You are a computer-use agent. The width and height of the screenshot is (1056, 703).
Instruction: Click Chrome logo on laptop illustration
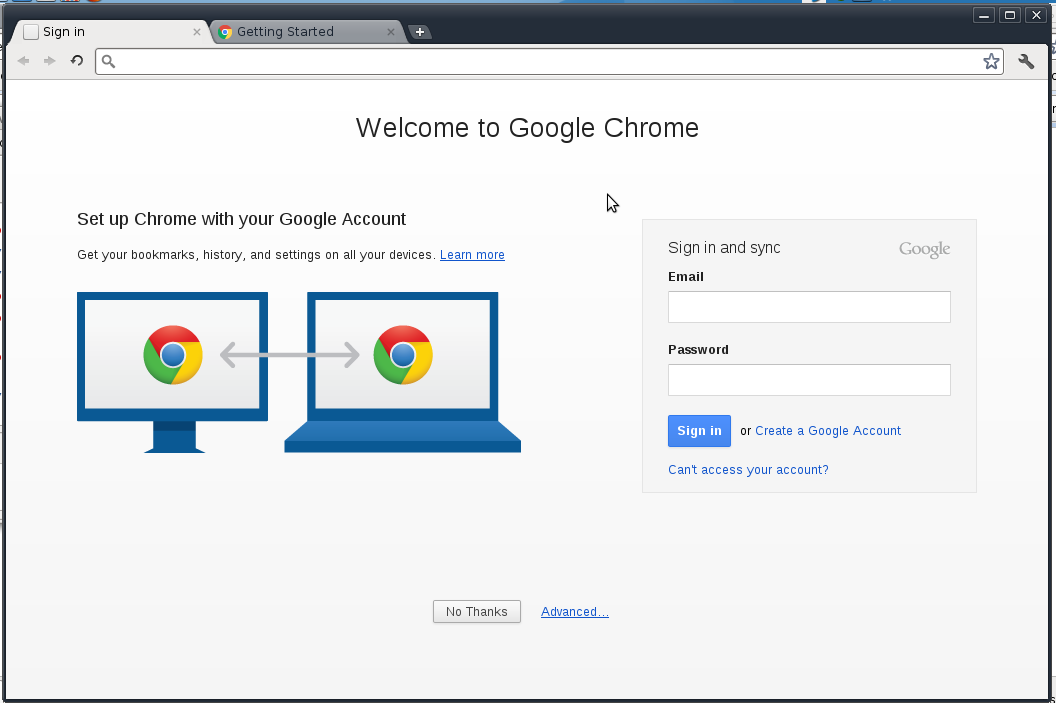pos(403,355)
